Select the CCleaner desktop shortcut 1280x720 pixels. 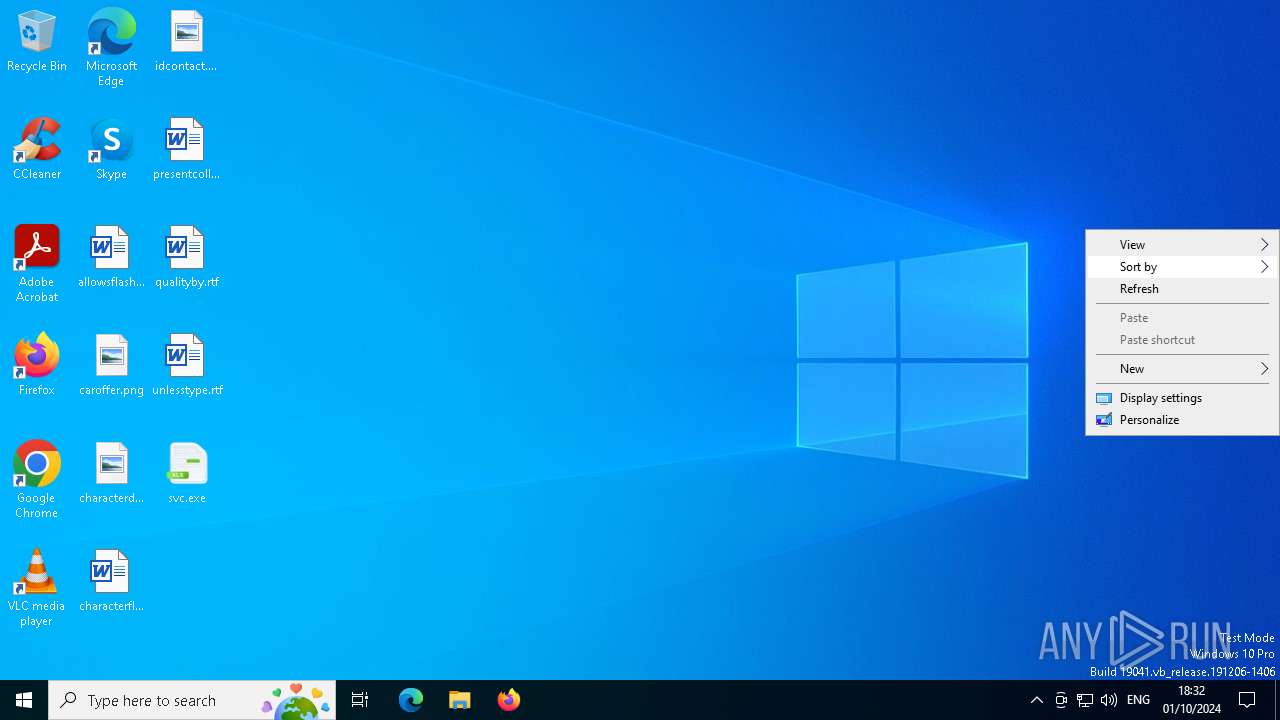[37, 149]
